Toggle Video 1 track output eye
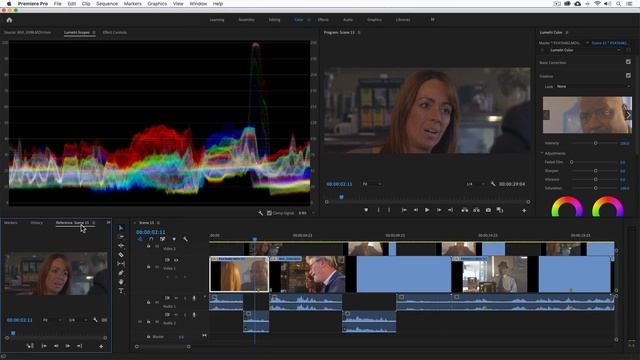 (x=176, y=260)
